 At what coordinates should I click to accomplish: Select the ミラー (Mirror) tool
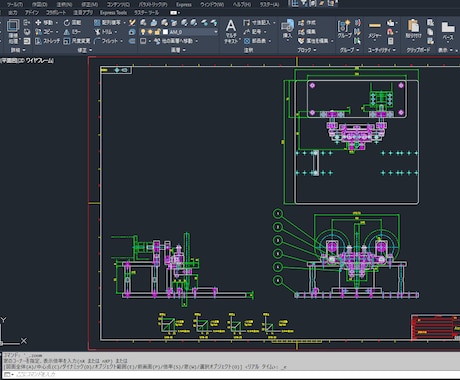click(x=72, y=32)
